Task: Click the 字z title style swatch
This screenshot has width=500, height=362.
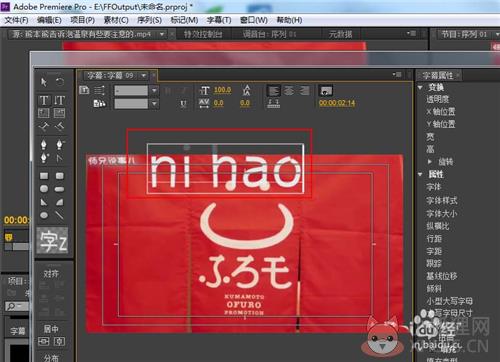Action: tap(52, 241)
